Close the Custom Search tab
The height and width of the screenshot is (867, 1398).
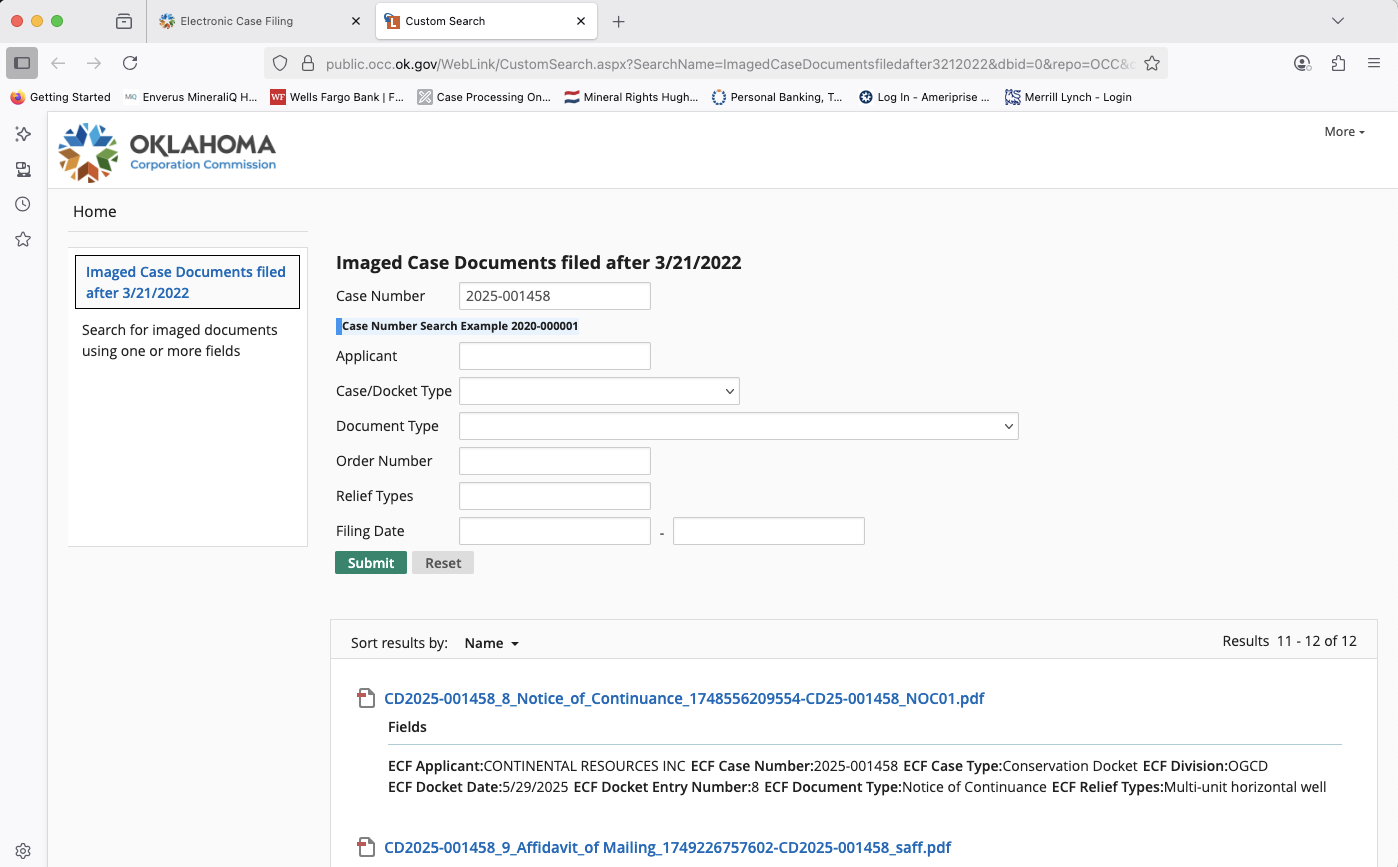pos(580,21)
